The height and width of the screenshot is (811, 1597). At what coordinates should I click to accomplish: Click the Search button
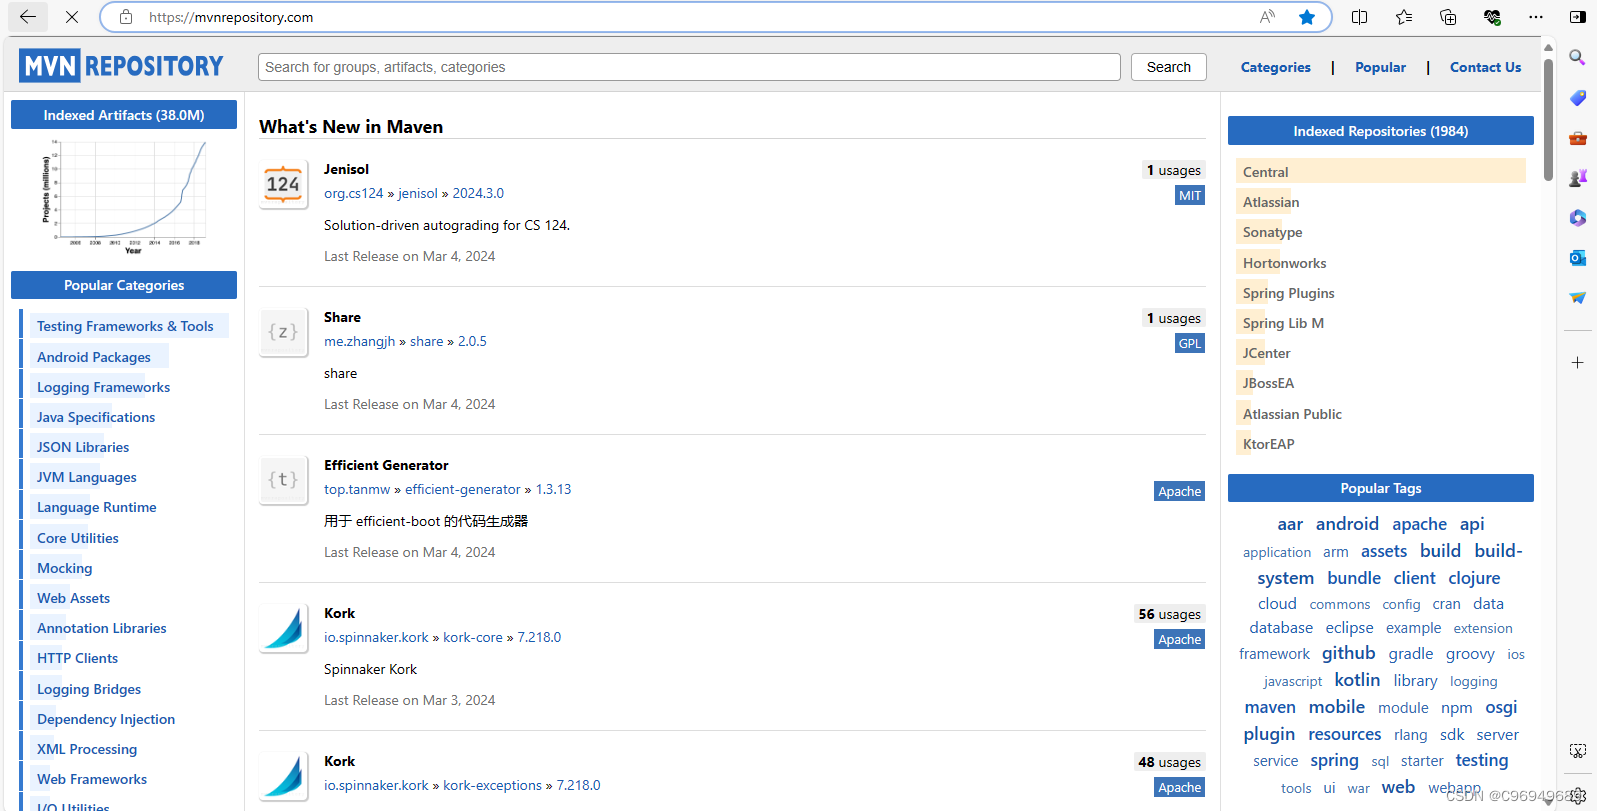click(x=1168, y=67)
